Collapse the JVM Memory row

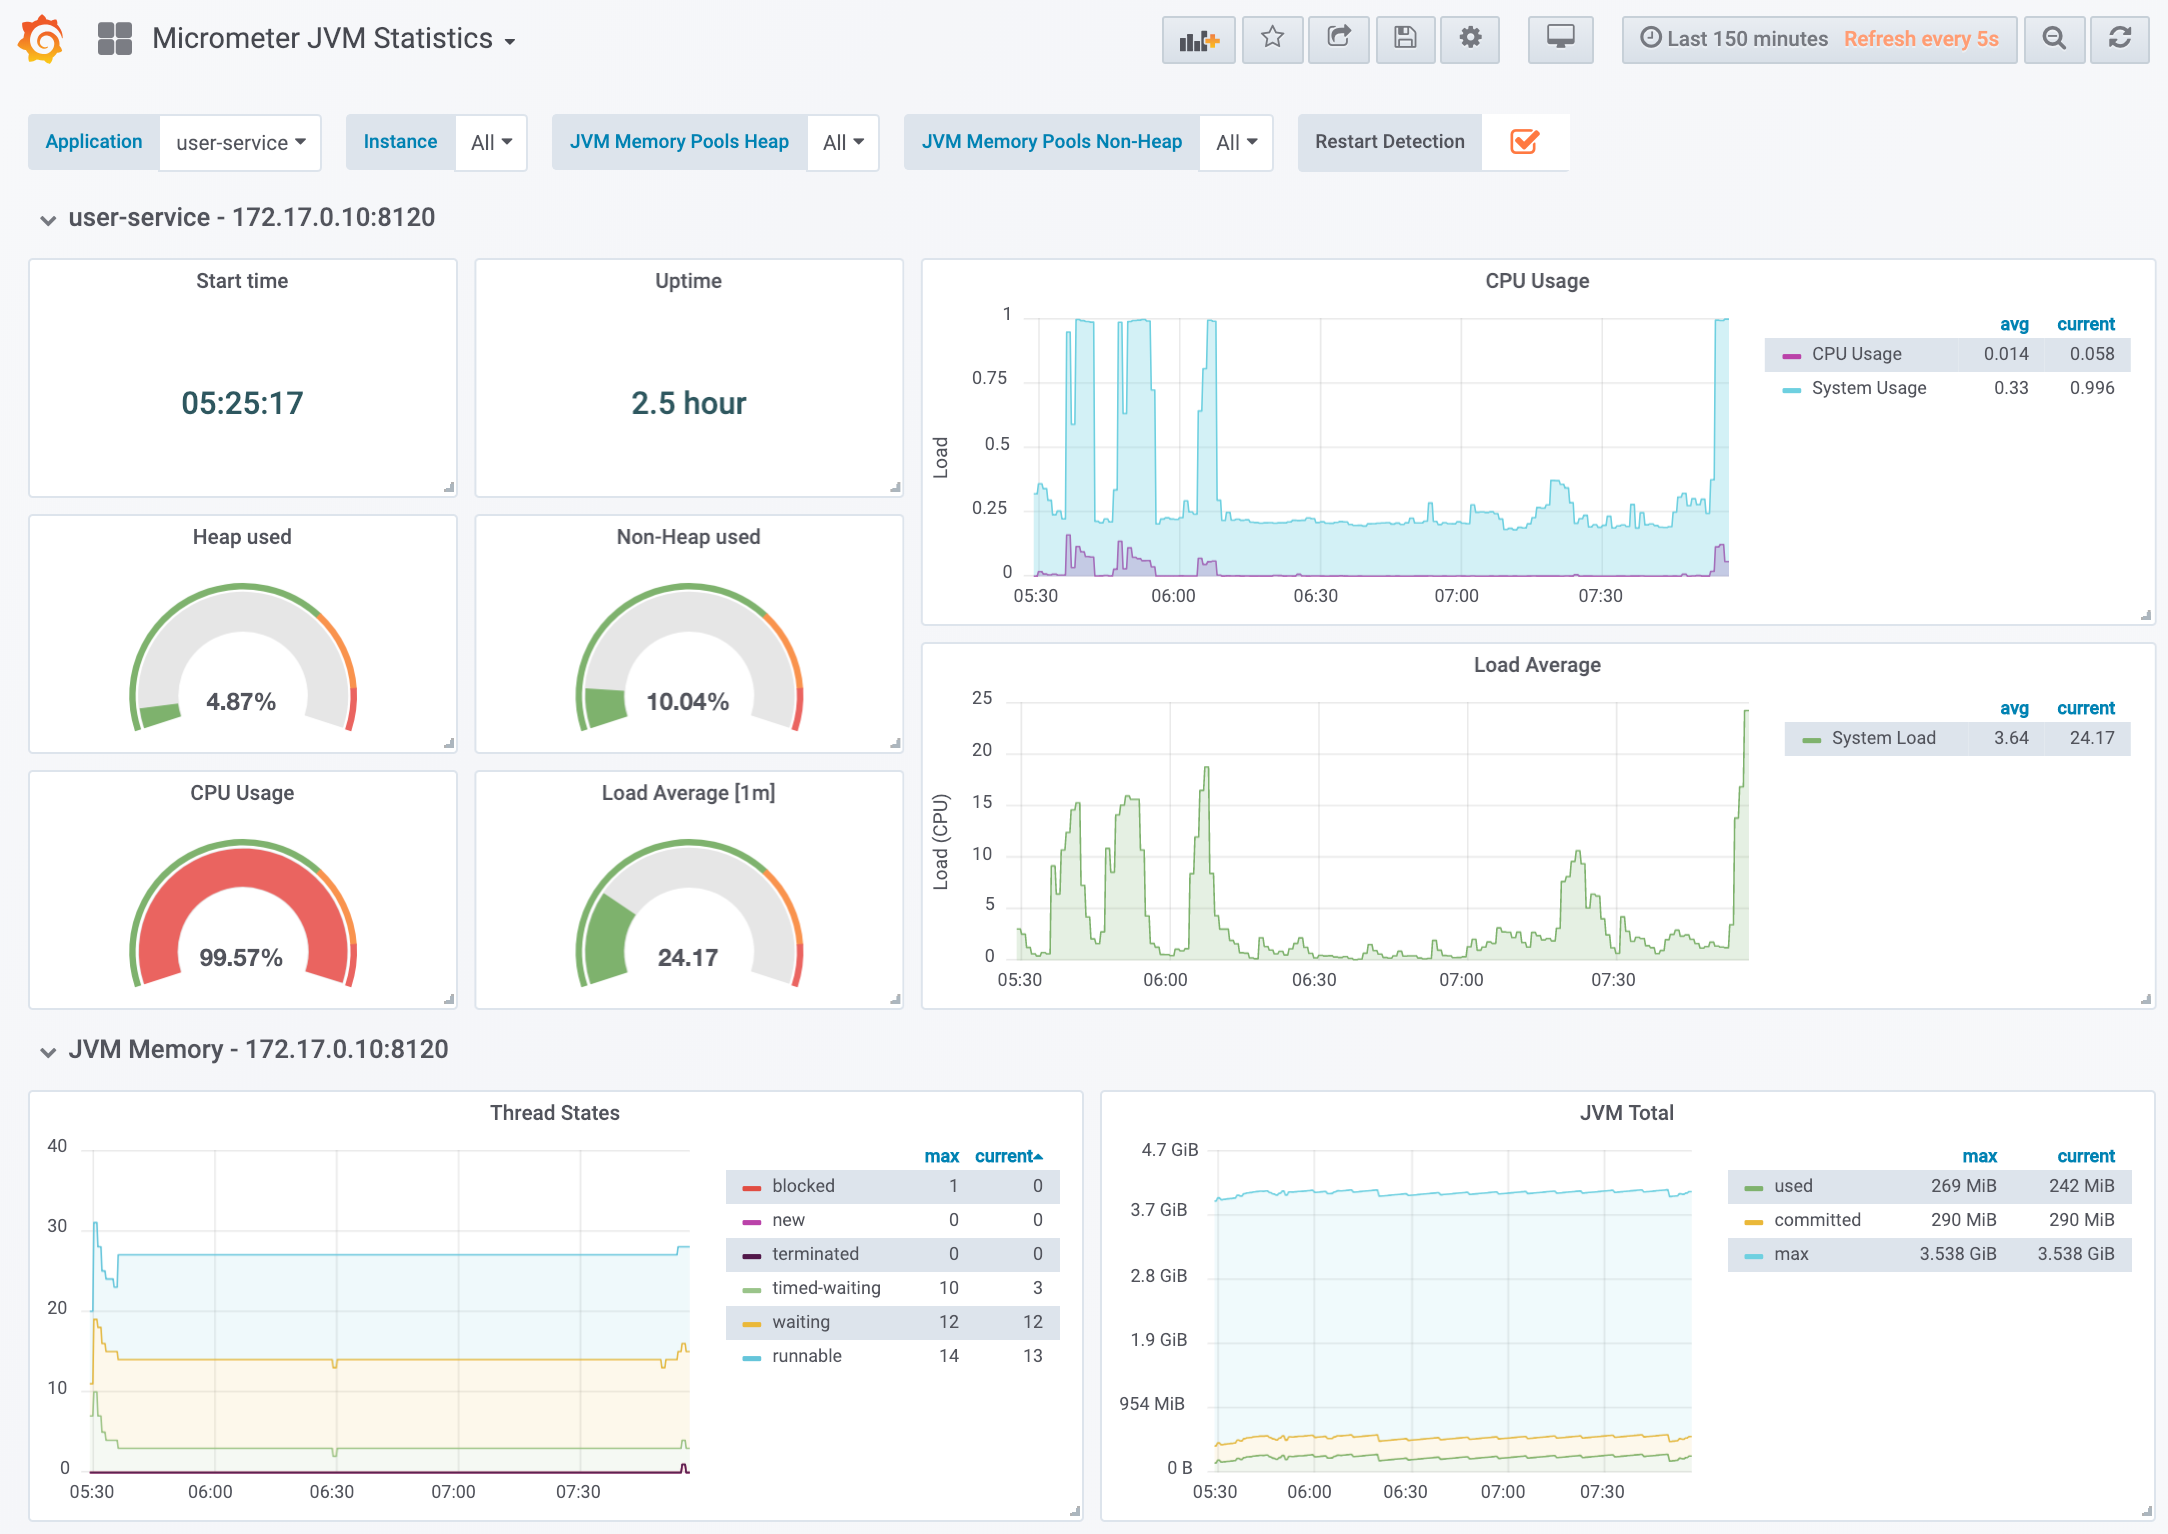[48, 1051]
